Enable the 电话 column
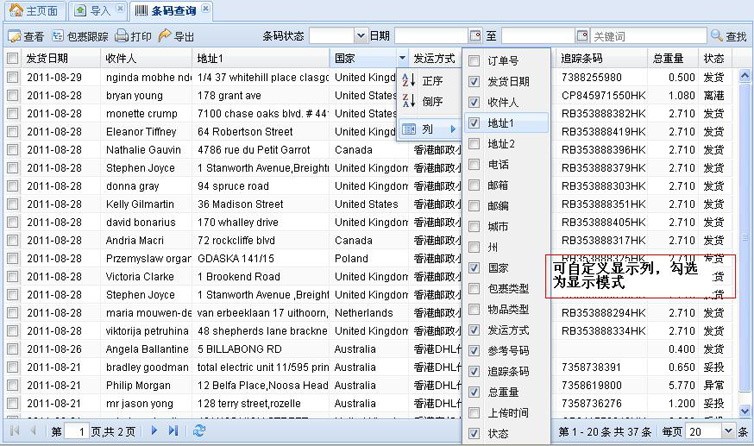Image resolution: width=754 pixels, height=446 pixels. 474,165
